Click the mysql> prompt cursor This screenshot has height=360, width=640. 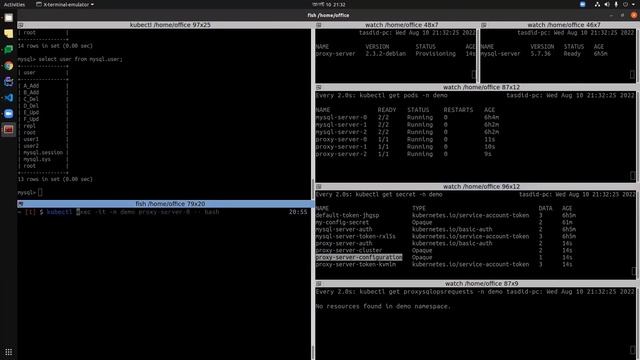click(x=40, y=192)
